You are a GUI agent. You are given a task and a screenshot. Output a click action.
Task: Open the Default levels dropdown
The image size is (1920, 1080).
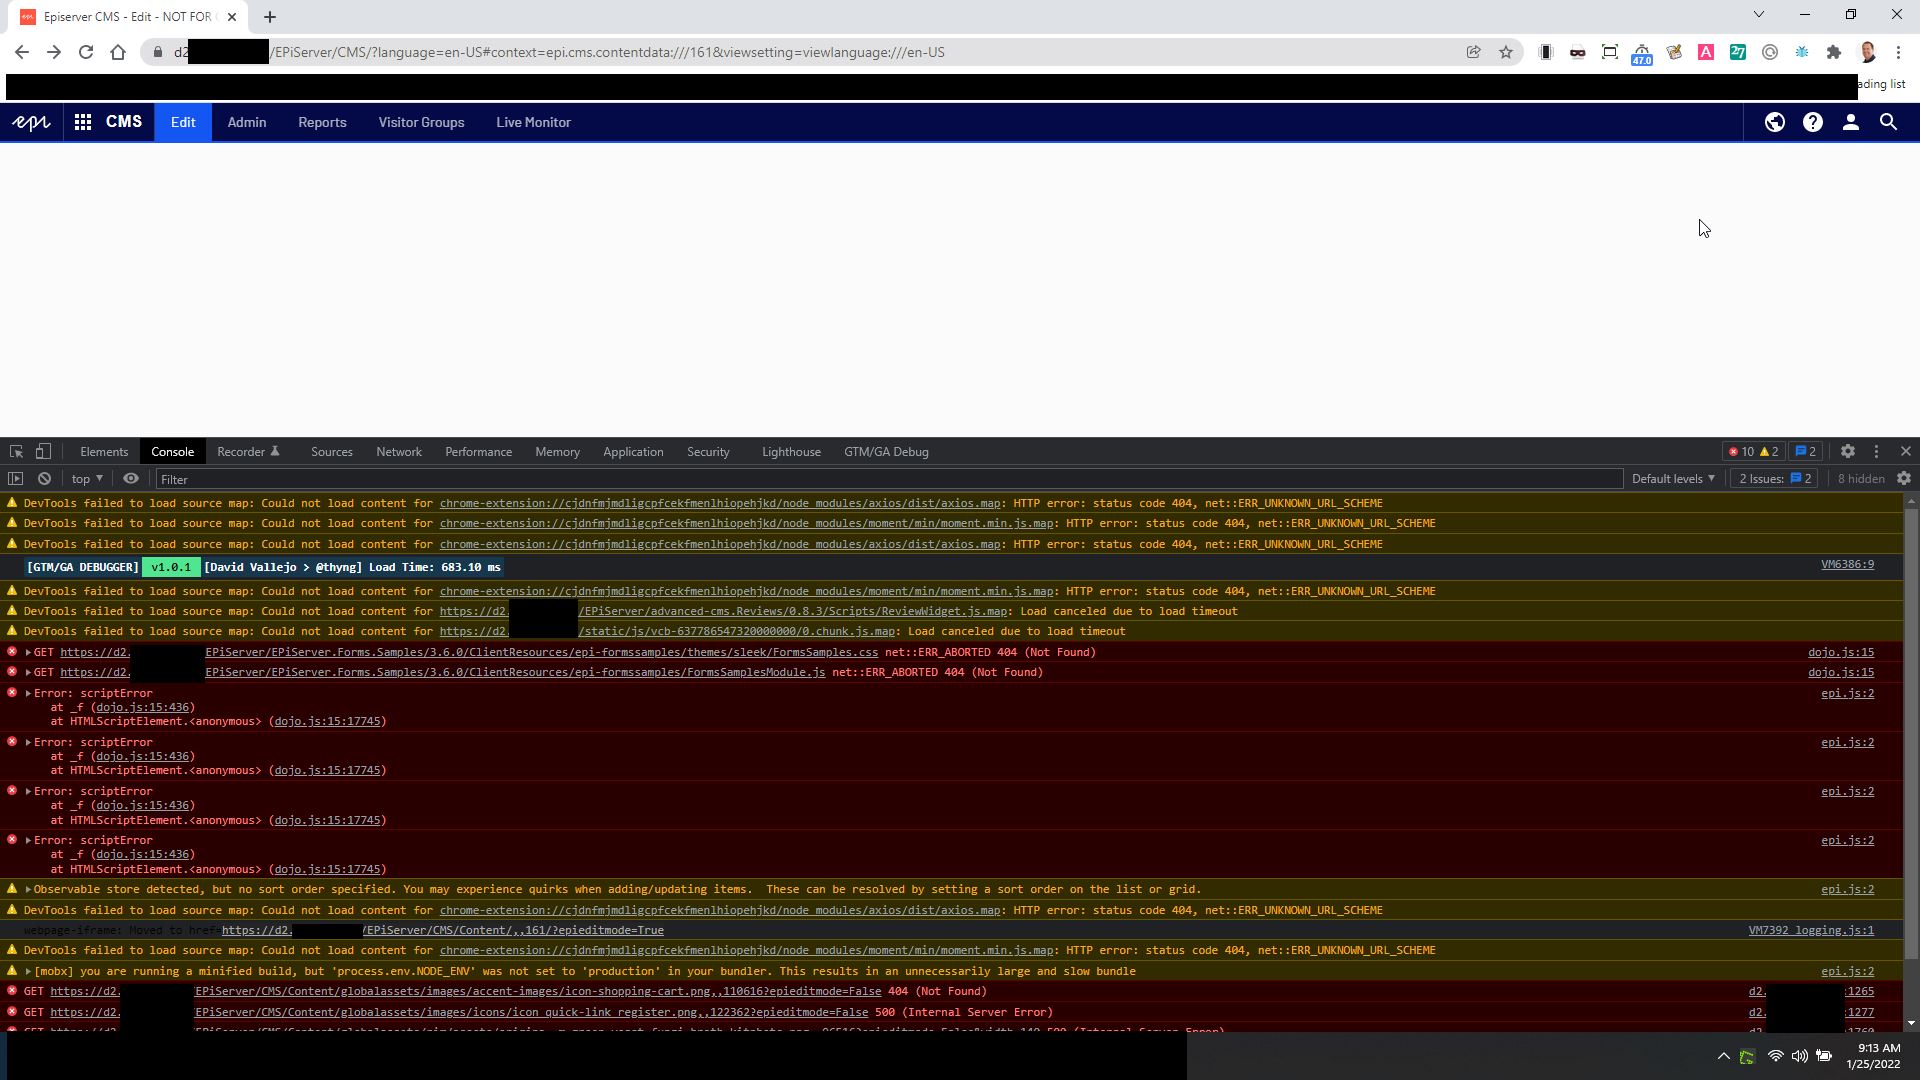click(1672, 479)
